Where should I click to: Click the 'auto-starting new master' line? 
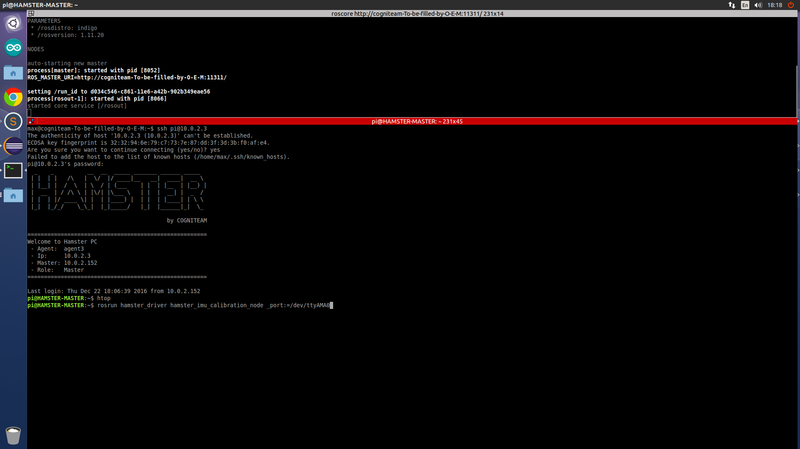67,63
